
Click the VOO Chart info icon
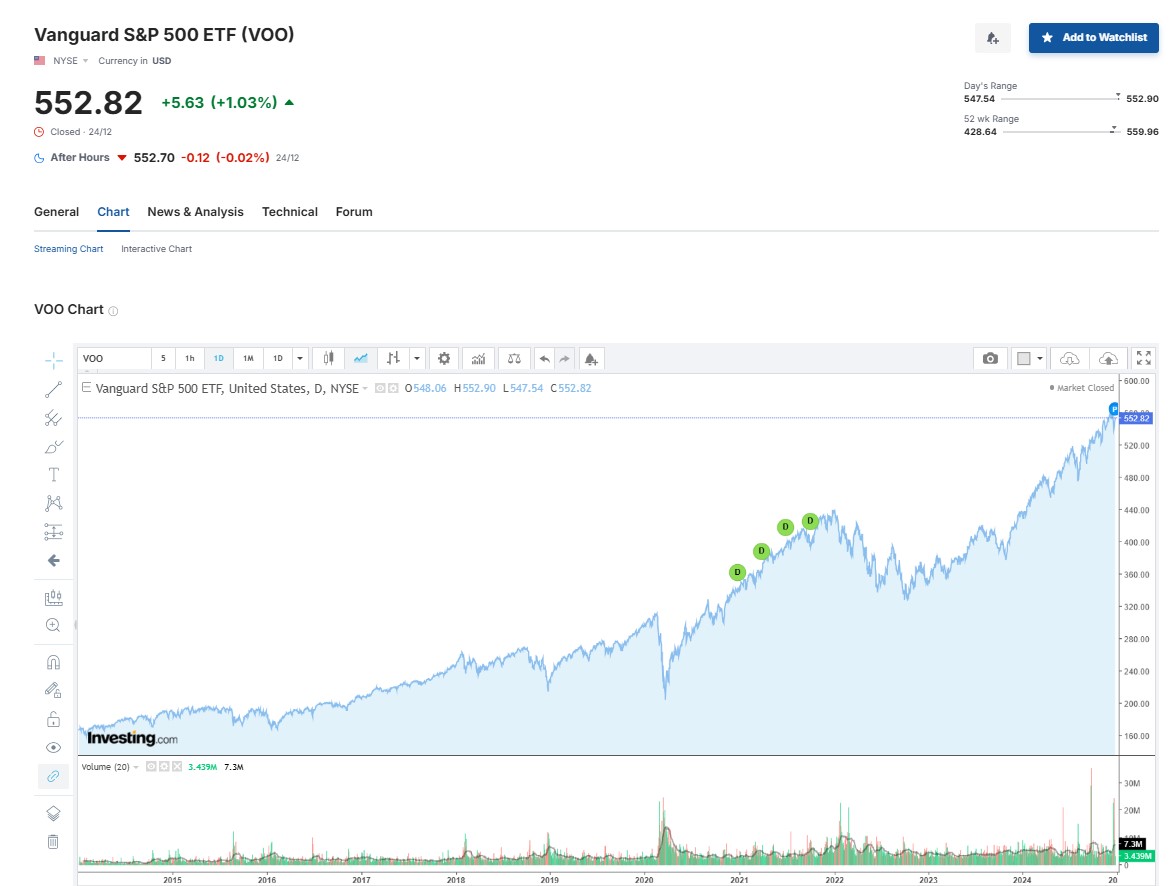tap(113, 311)
